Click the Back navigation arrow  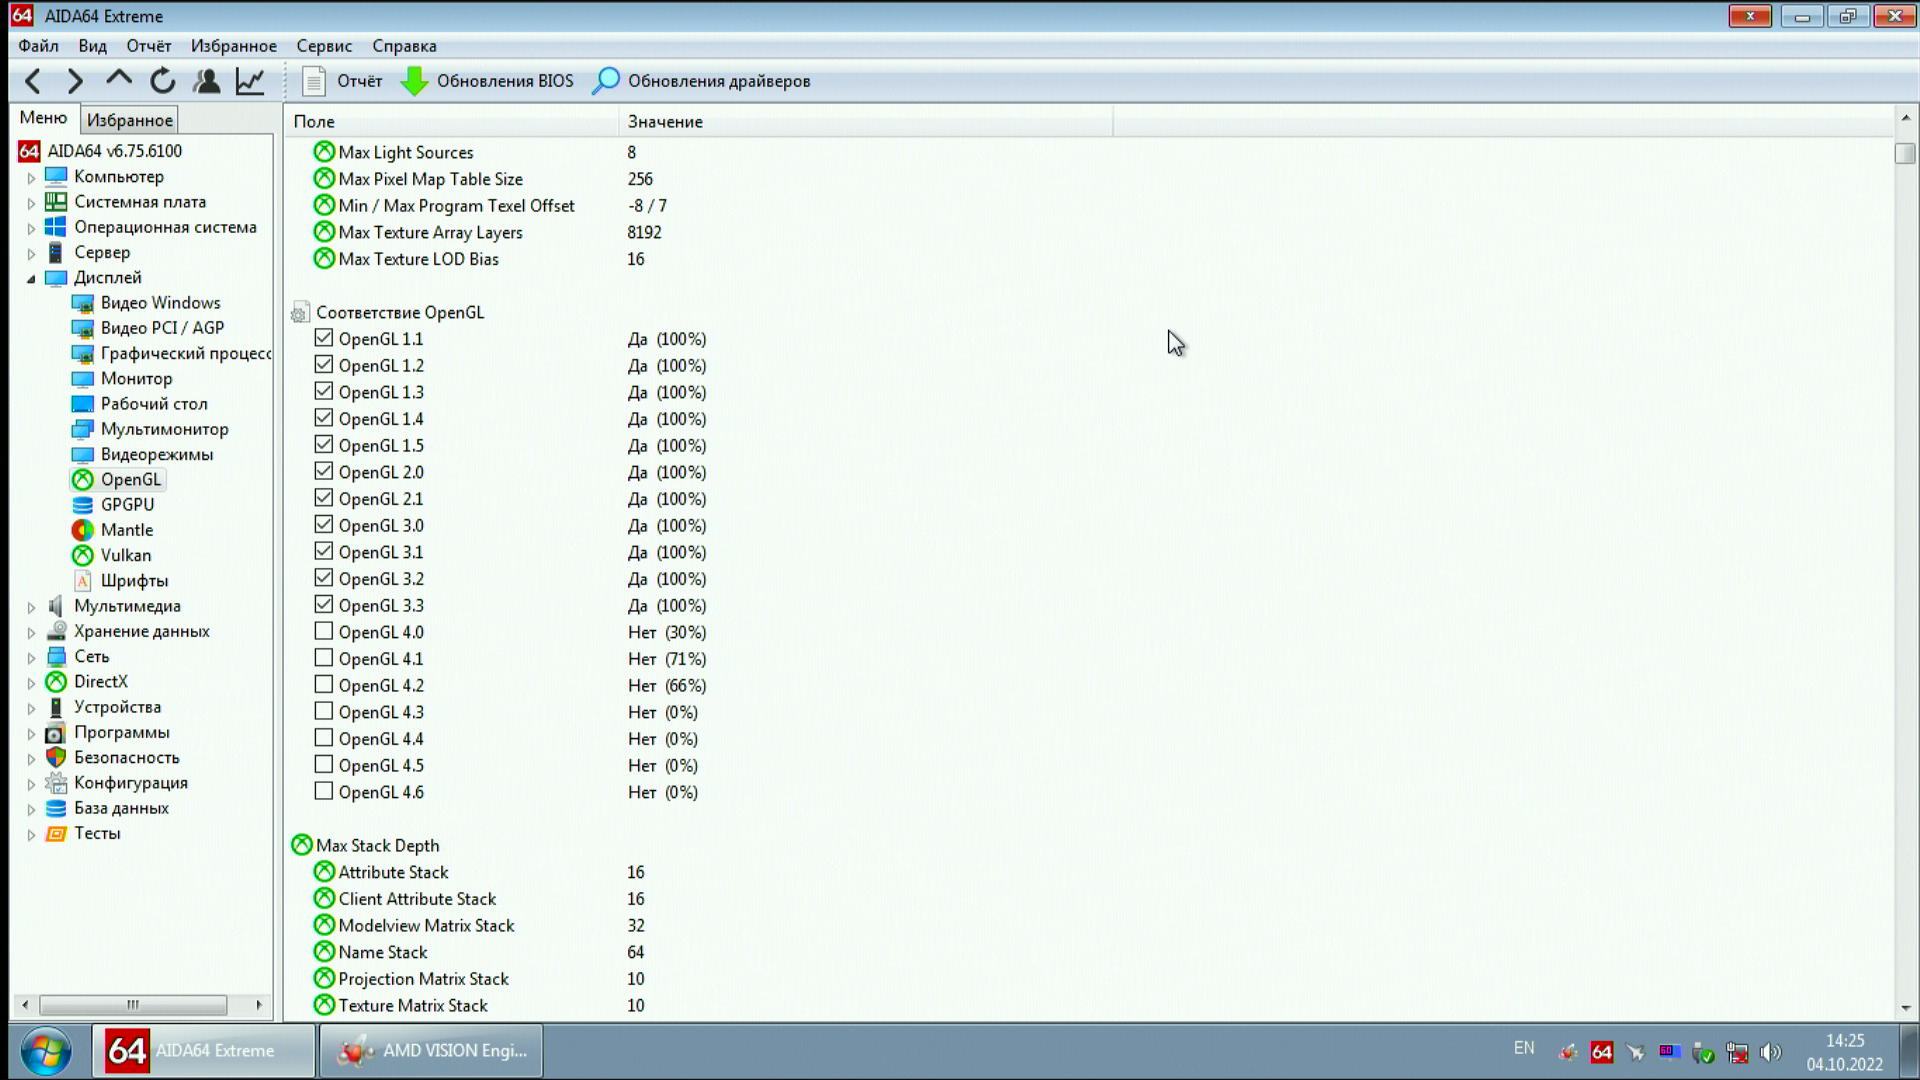[33, 81]
